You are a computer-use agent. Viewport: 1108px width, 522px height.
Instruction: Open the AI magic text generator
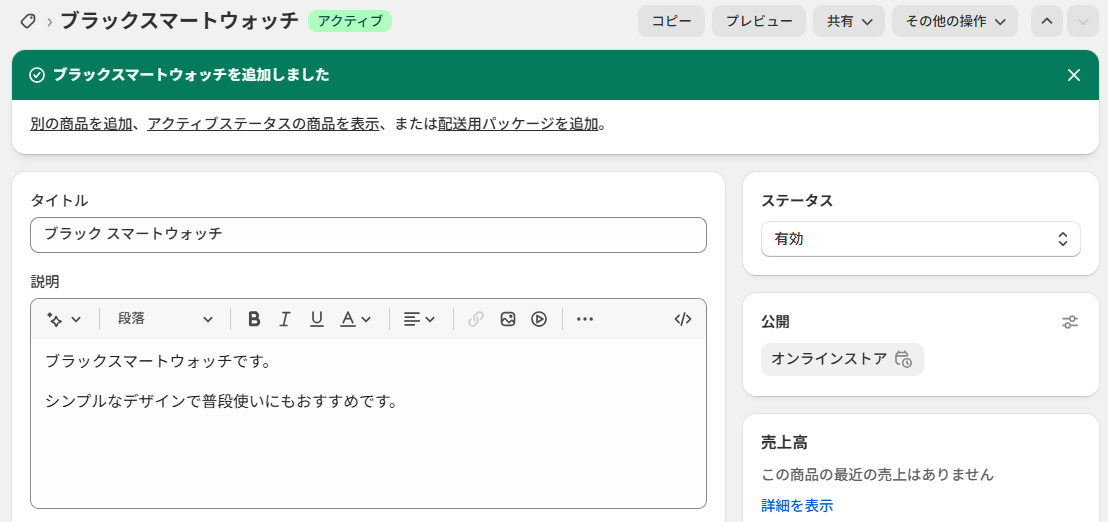tap(64, 319)
